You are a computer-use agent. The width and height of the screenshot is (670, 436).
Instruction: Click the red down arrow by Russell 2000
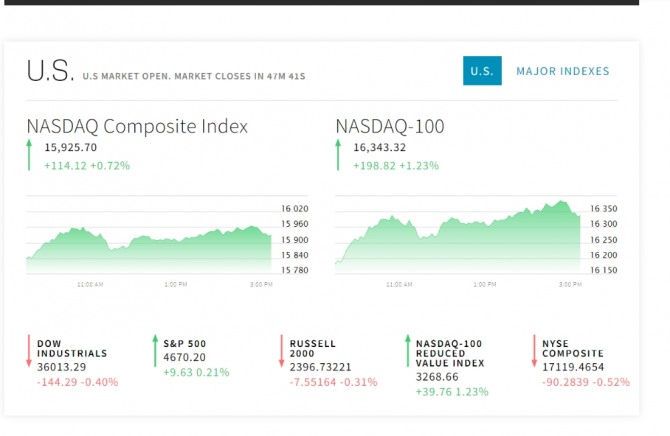pos(281,351)
